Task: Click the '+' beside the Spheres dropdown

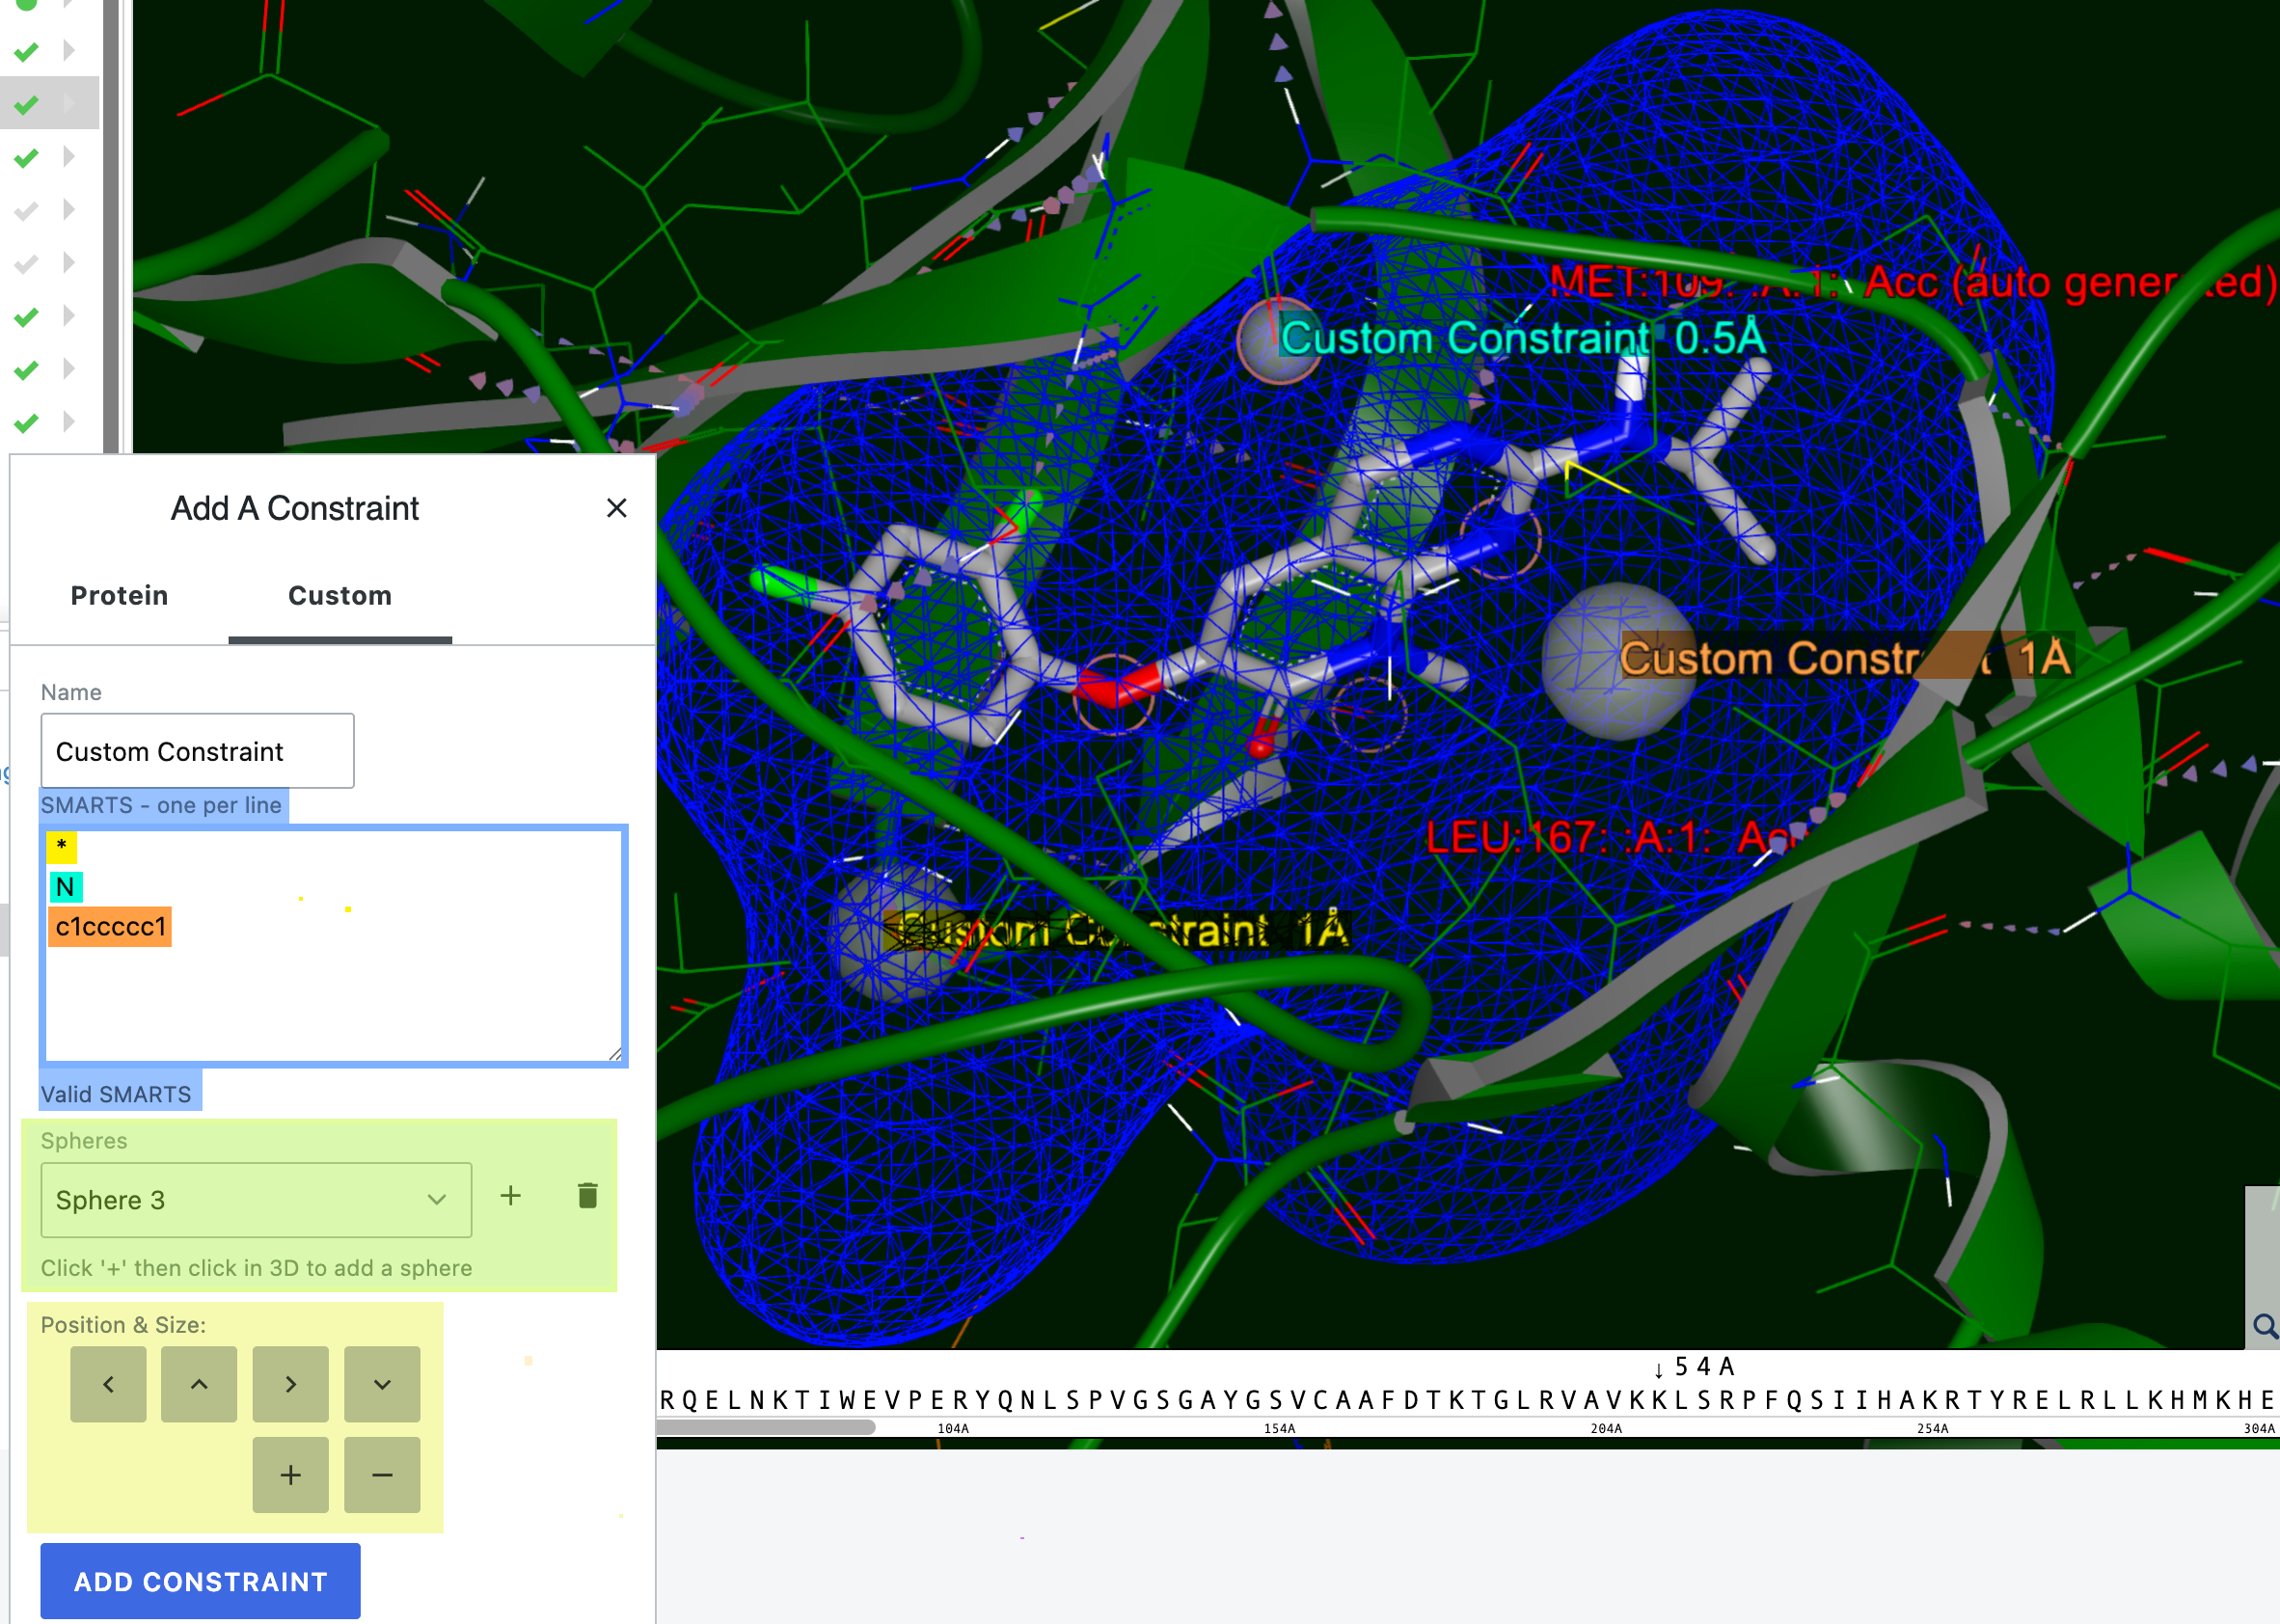Action: pyautogui.click(x=510, y=1196)
